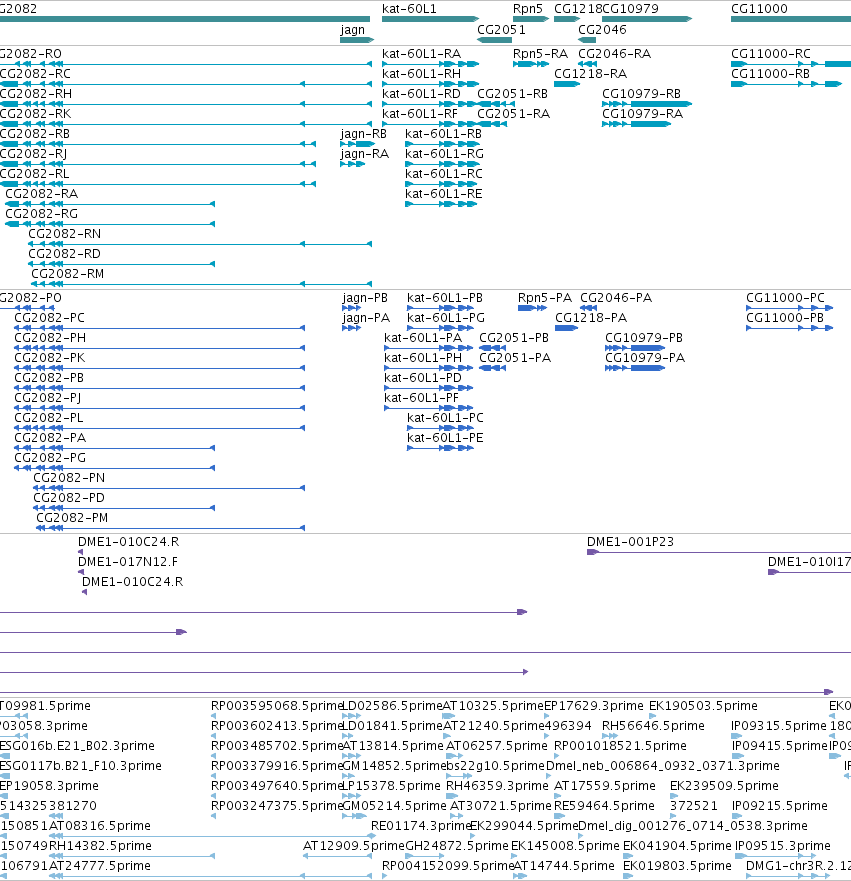Click protein jagn-PB
The image size is (851, 881).
(x=365, y=298)
